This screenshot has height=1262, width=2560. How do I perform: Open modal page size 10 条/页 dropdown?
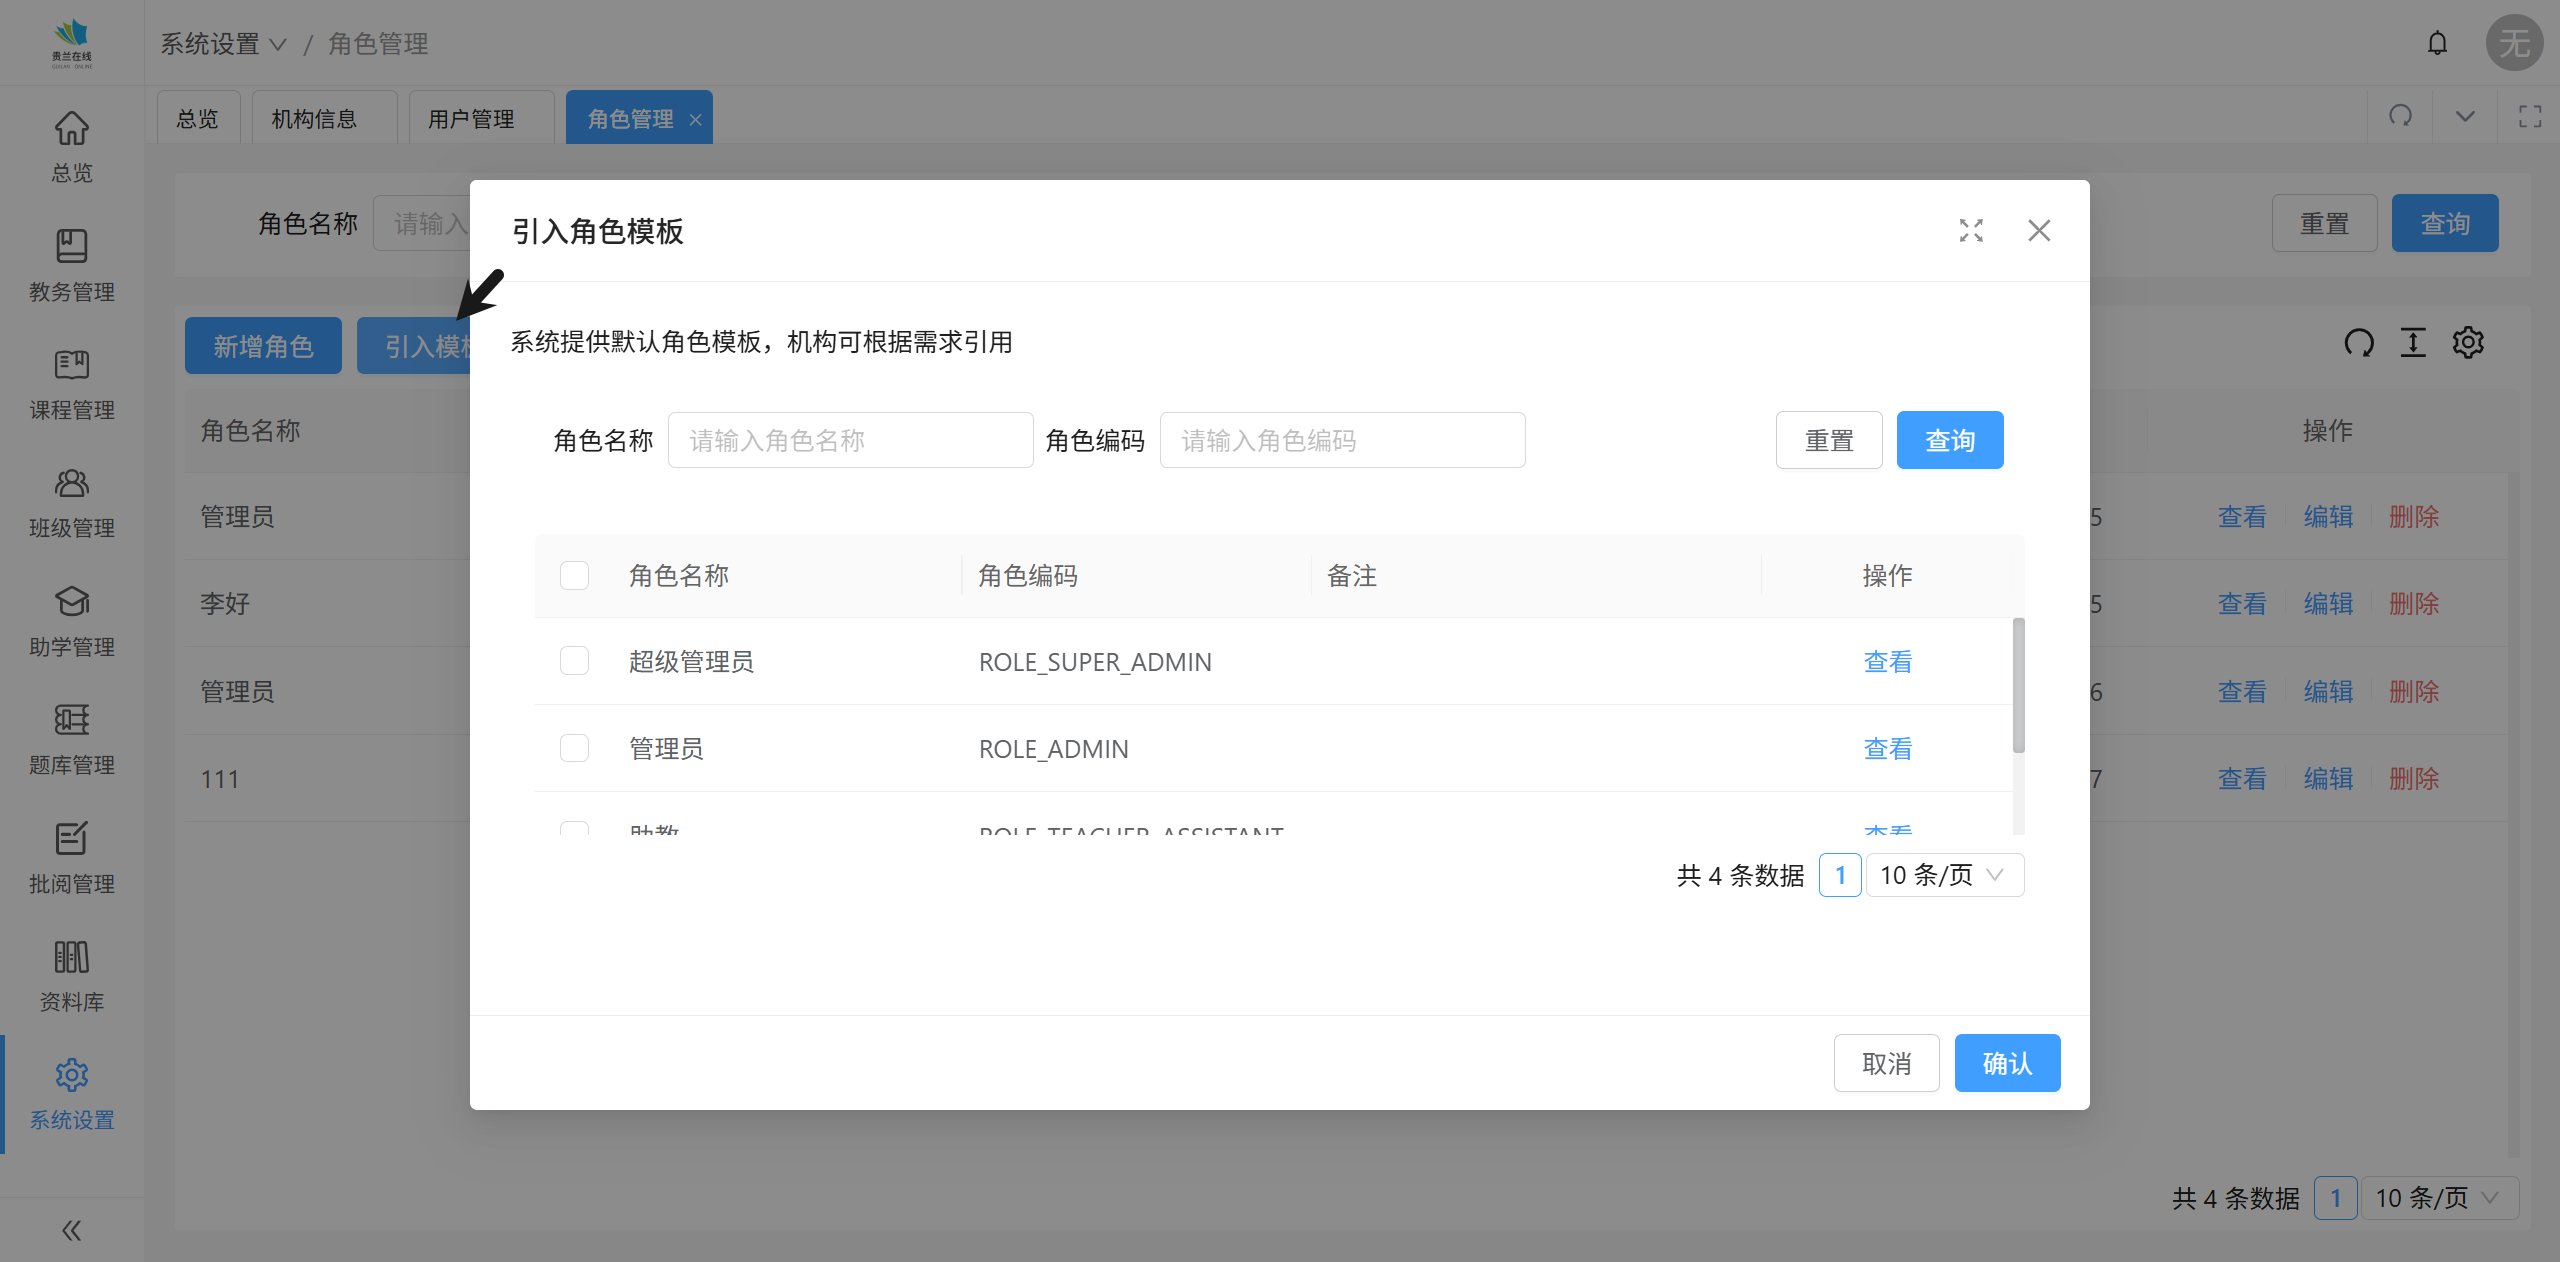coord(1944,875)
